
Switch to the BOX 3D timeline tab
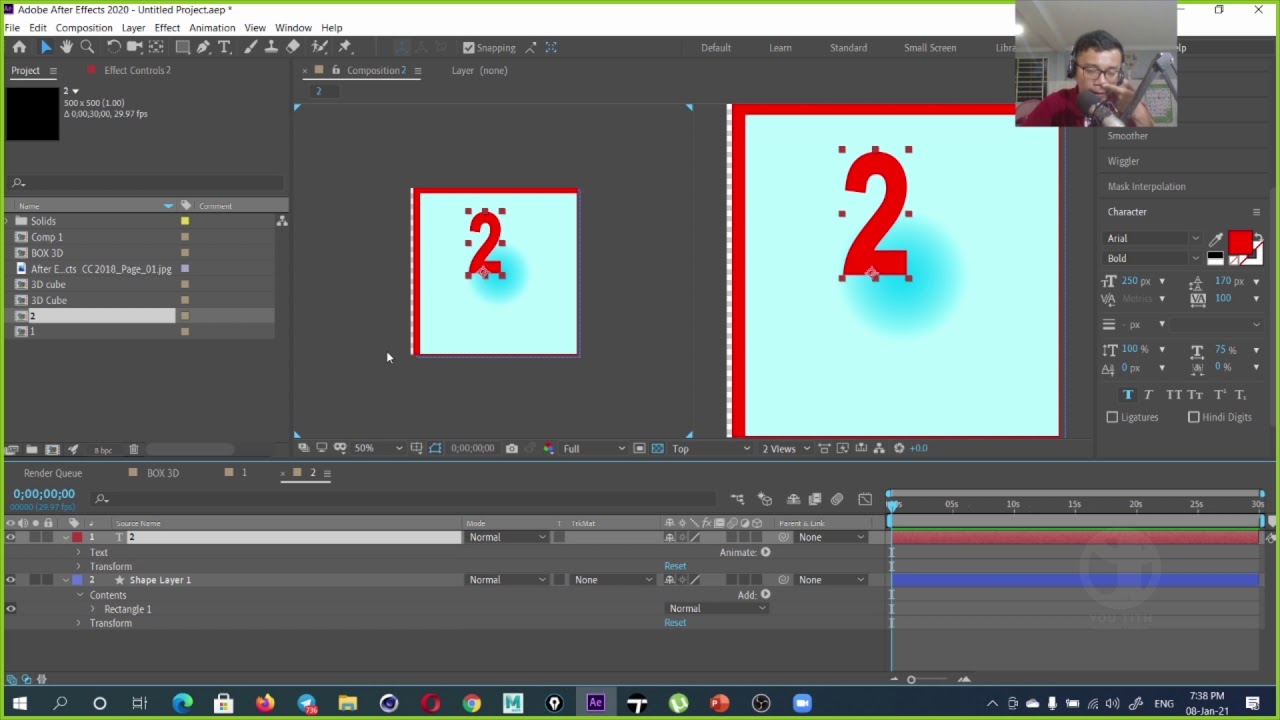click(163, 473)
